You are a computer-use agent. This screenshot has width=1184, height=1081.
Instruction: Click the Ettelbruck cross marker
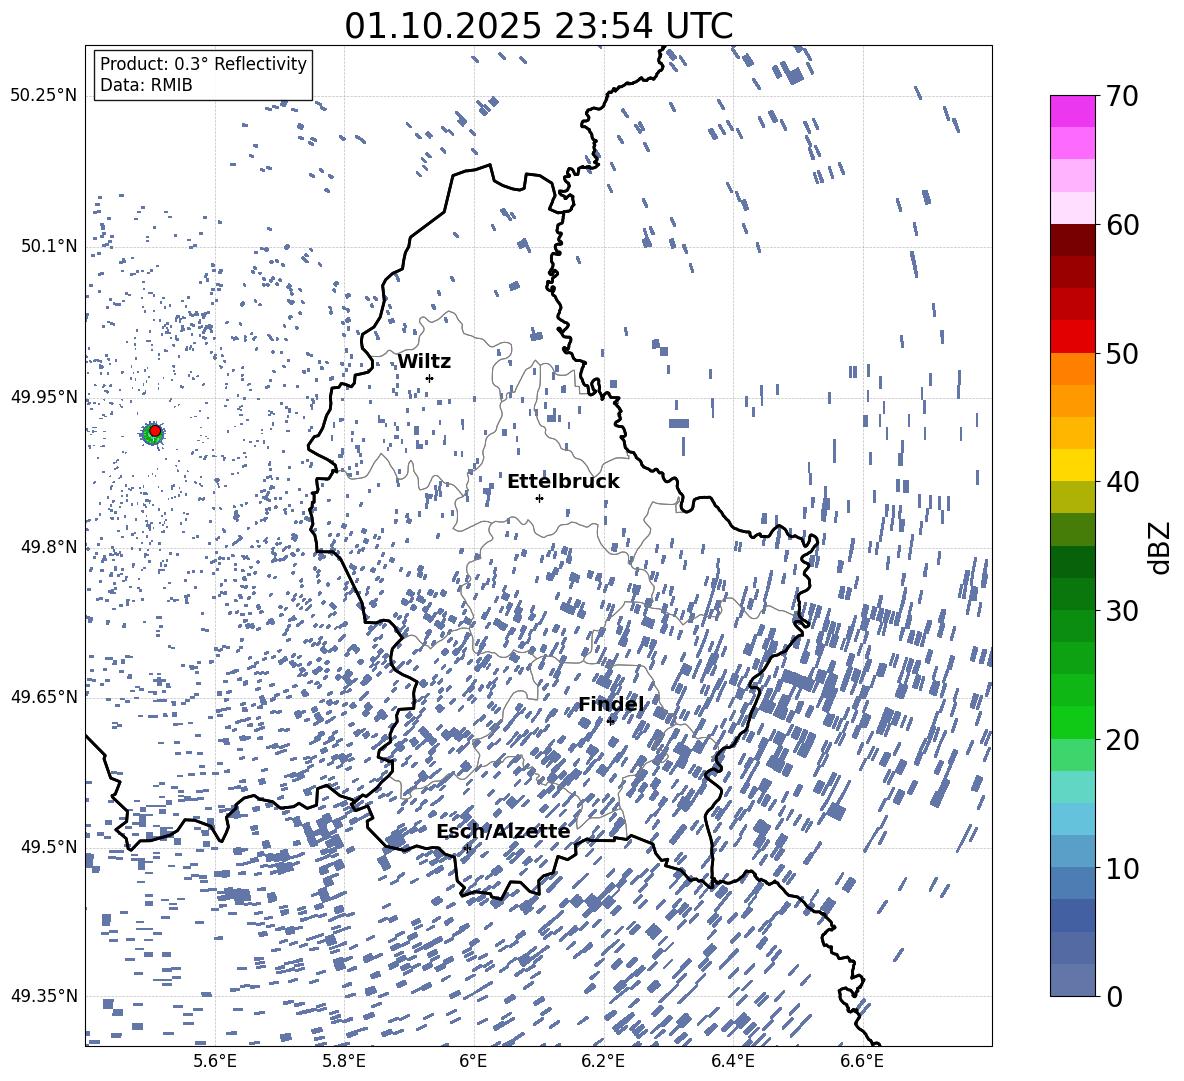click(539, 498)
